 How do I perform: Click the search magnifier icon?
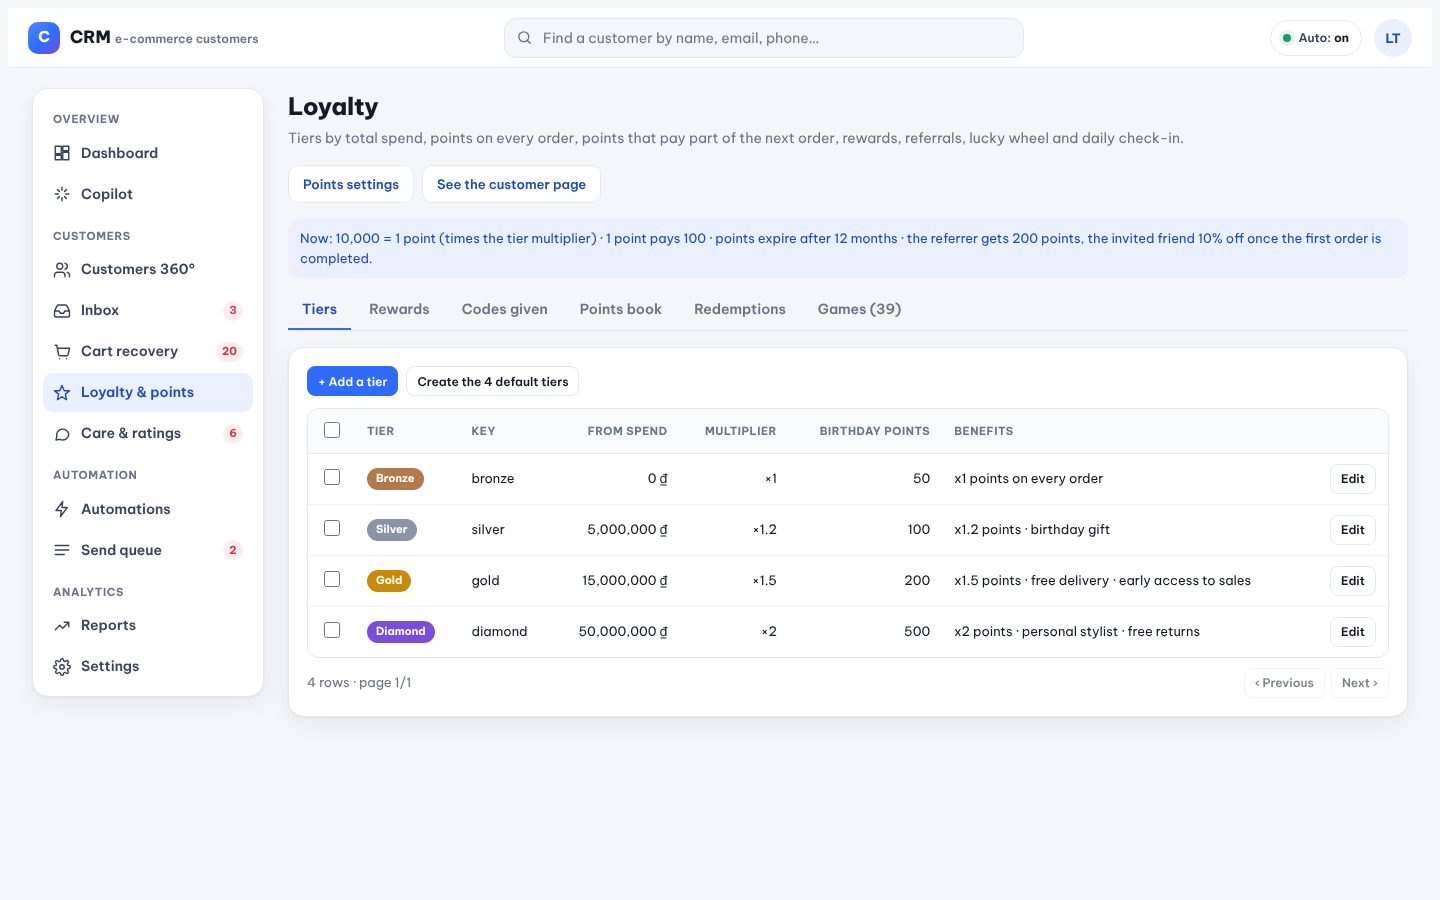(524, 38)
